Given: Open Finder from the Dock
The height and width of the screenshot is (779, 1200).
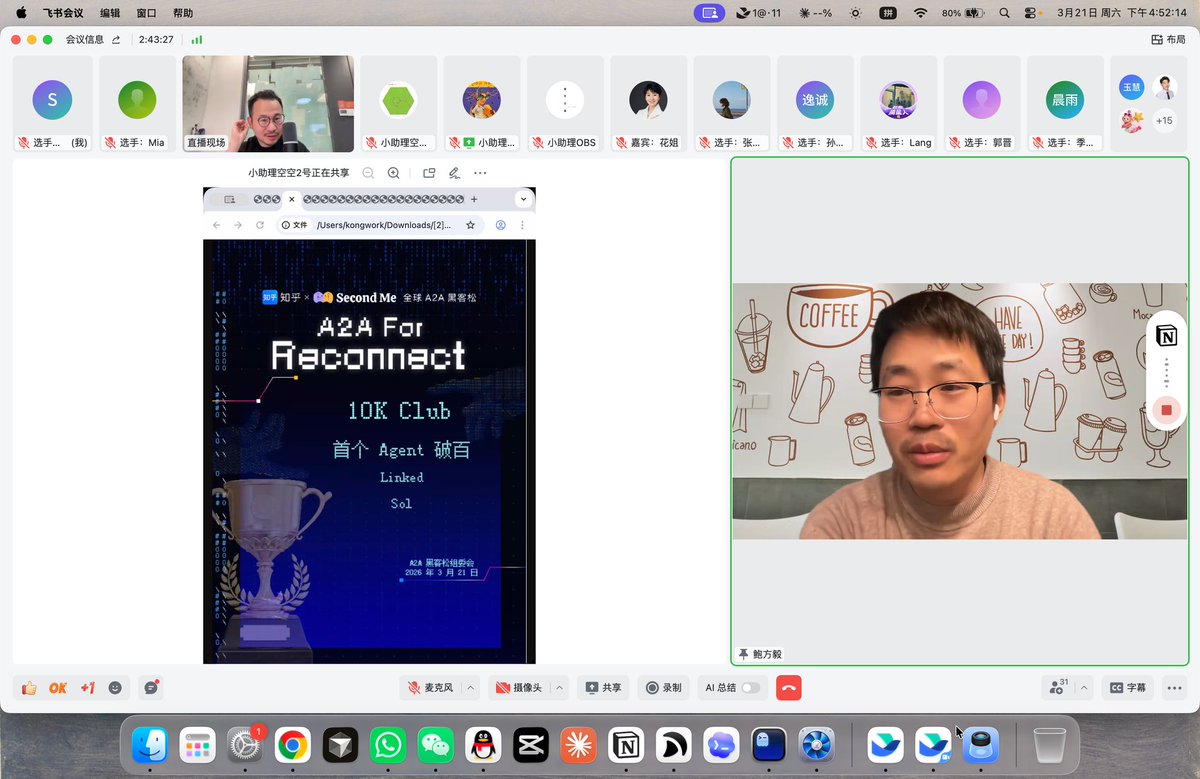Looking at the screenshot, I should tap(151, 745).
